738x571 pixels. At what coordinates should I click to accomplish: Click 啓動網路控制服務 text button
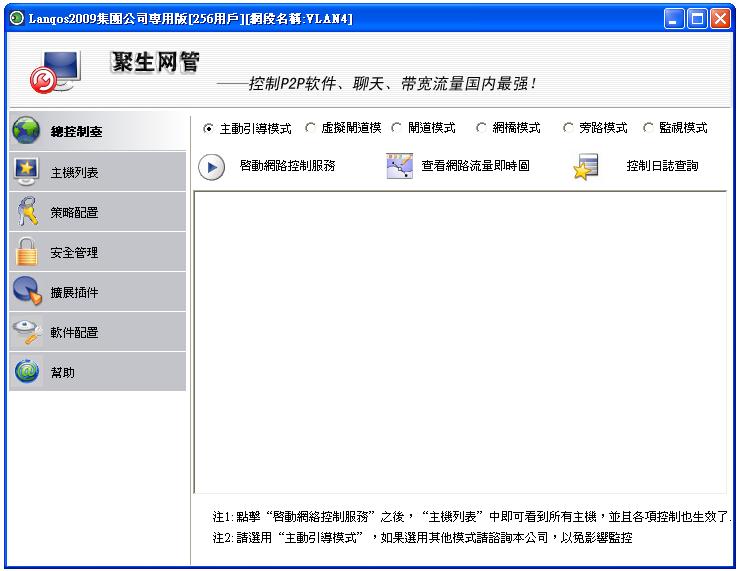(288, 166)
